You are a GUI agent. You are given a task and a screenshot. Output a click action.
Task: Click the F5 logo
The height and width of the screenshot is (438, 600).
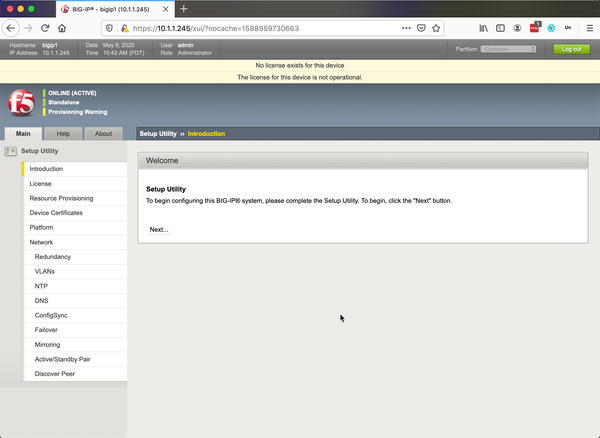[x=22, y=103]
